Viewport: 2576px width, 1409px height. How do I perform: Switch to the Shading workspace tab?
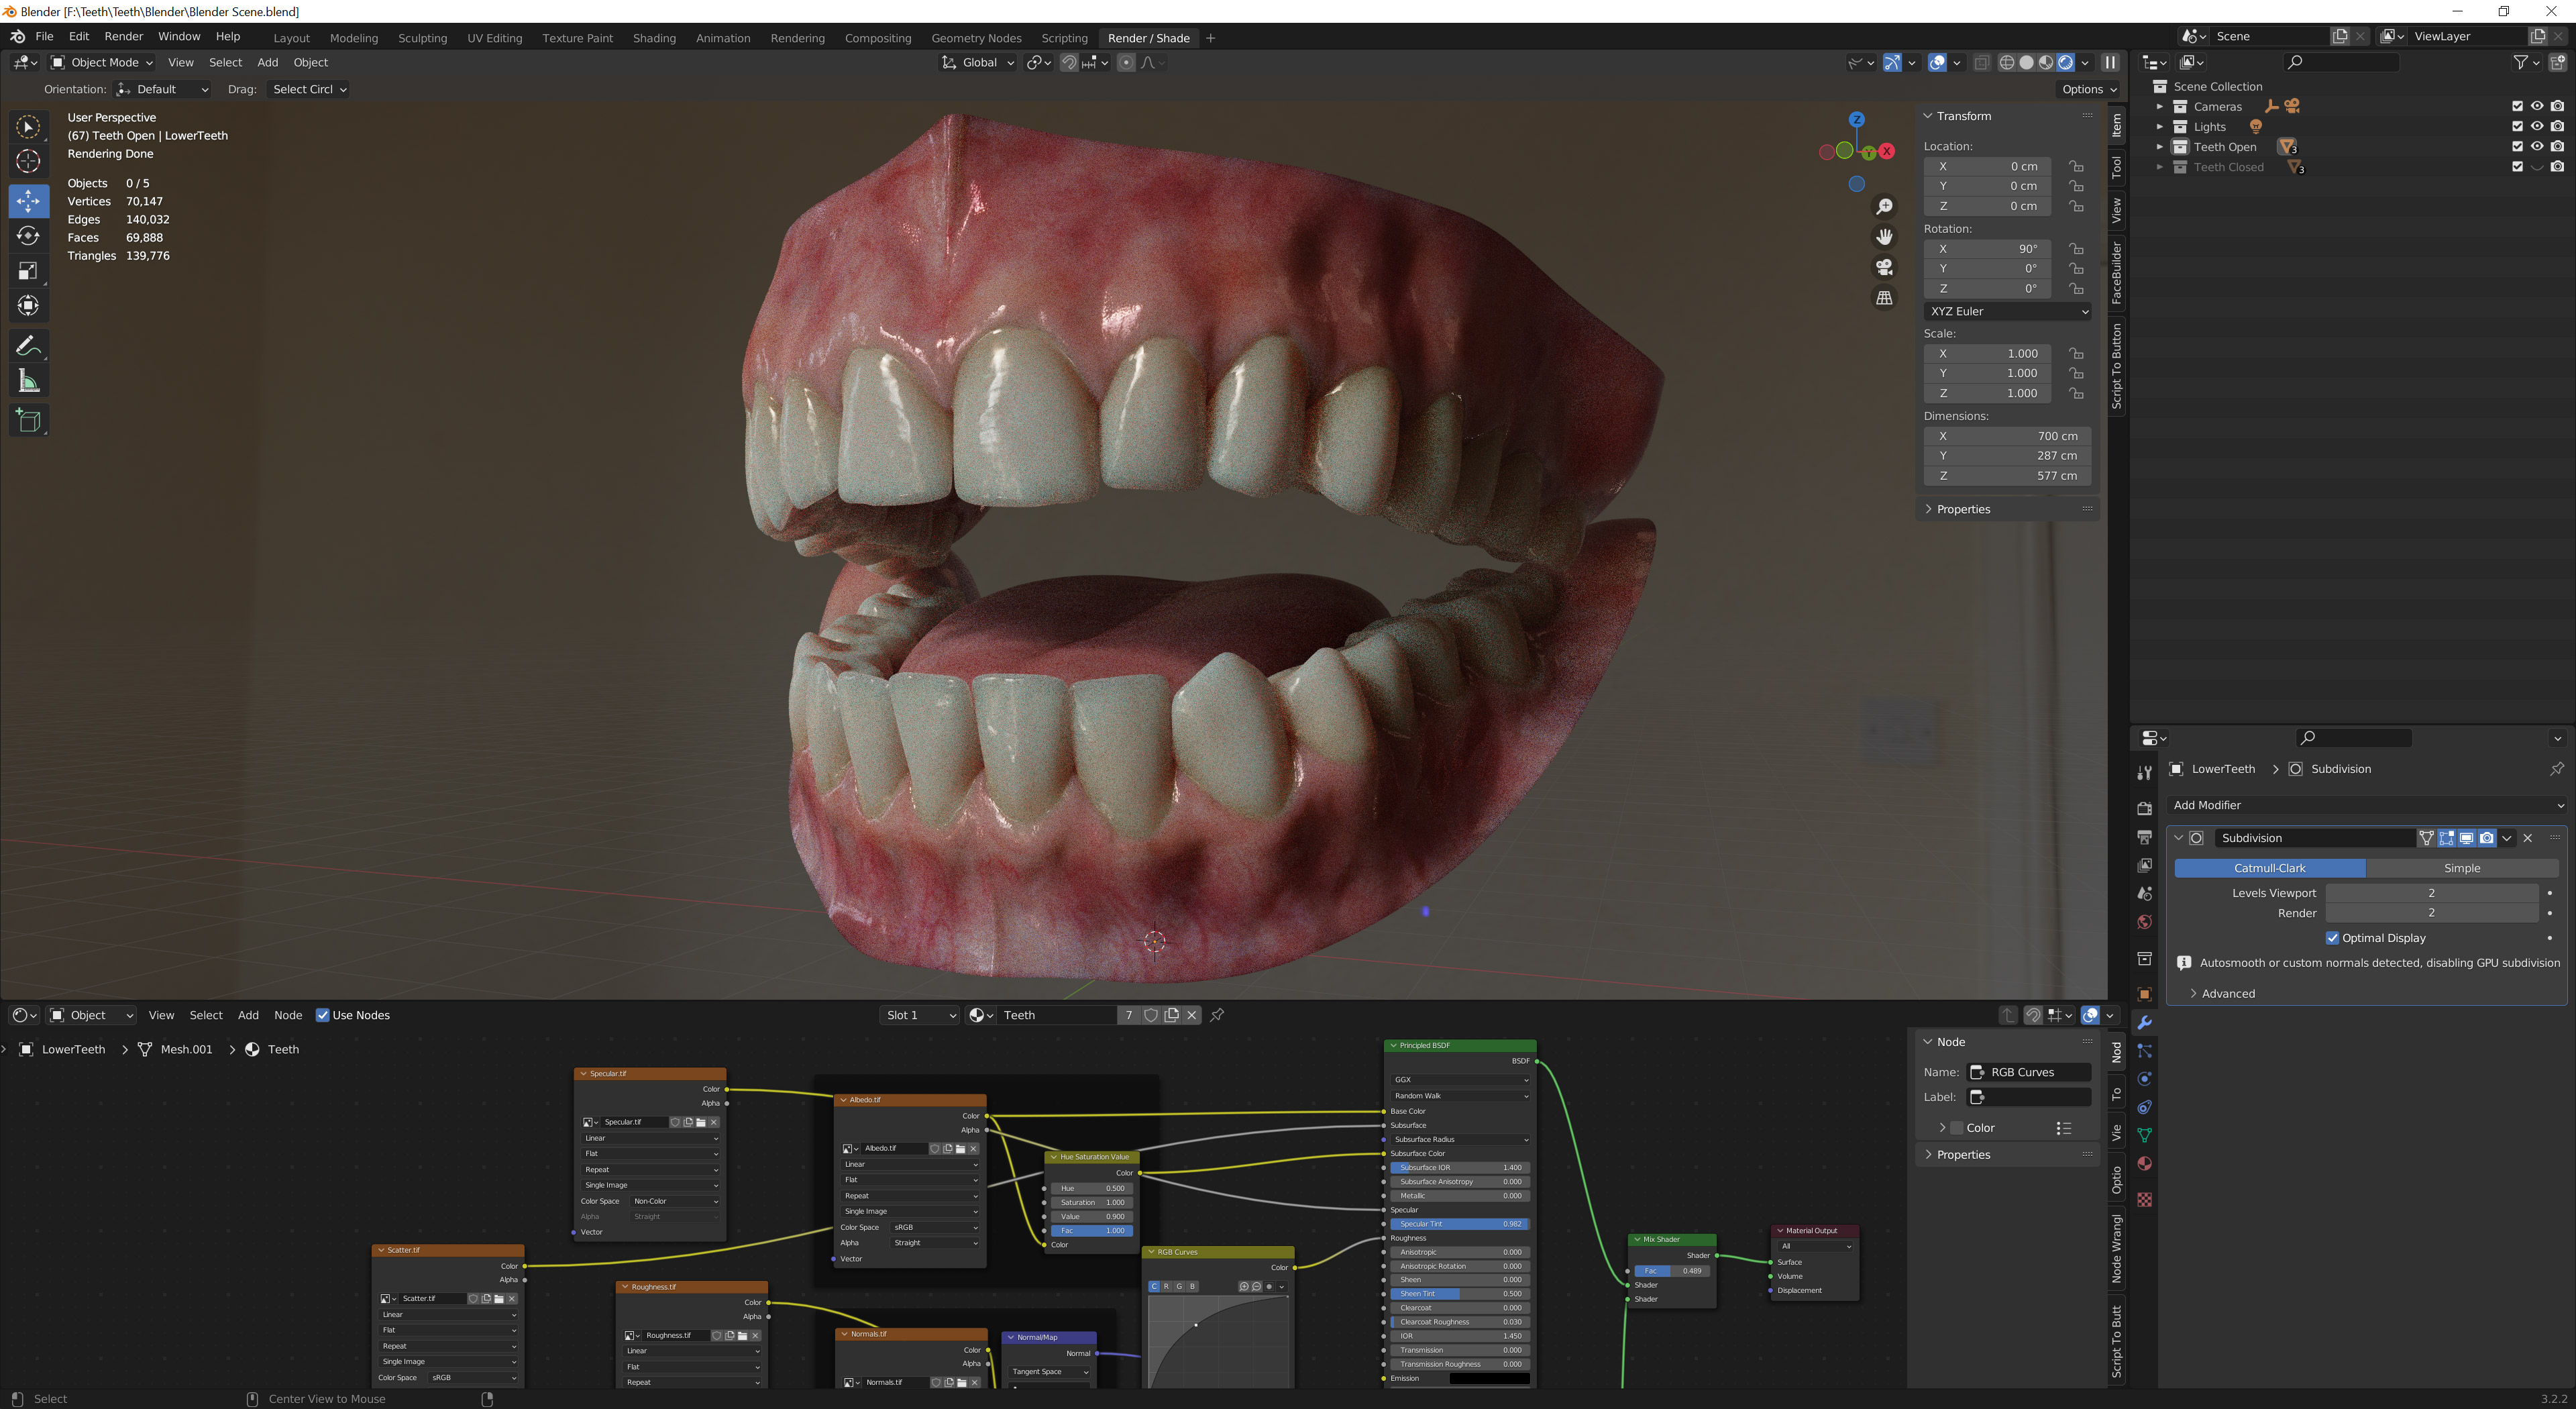point(654,38)
